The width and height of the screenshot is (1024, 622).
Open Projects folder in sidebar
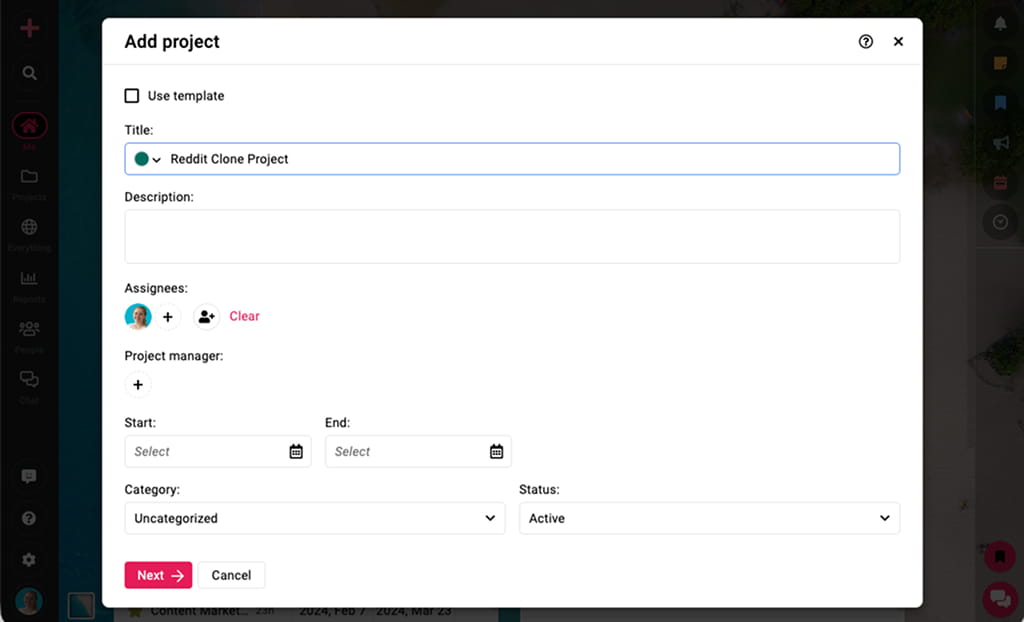point(29,177)
